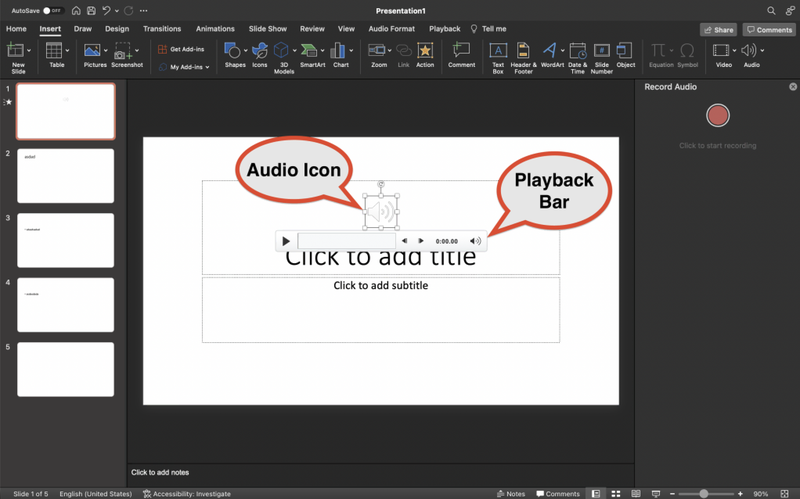Click the Pictures icon
Image resolution: width=800 pixels, height=499 pixels.
[x=92, y=51]
